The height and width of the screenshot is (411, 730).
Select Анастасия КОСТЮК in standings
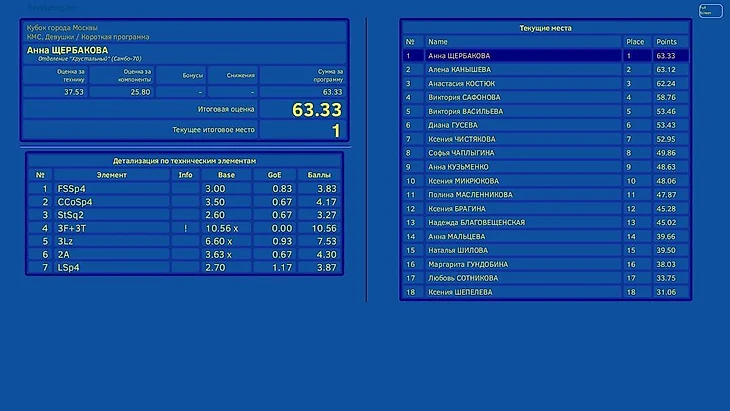(461, 83)
